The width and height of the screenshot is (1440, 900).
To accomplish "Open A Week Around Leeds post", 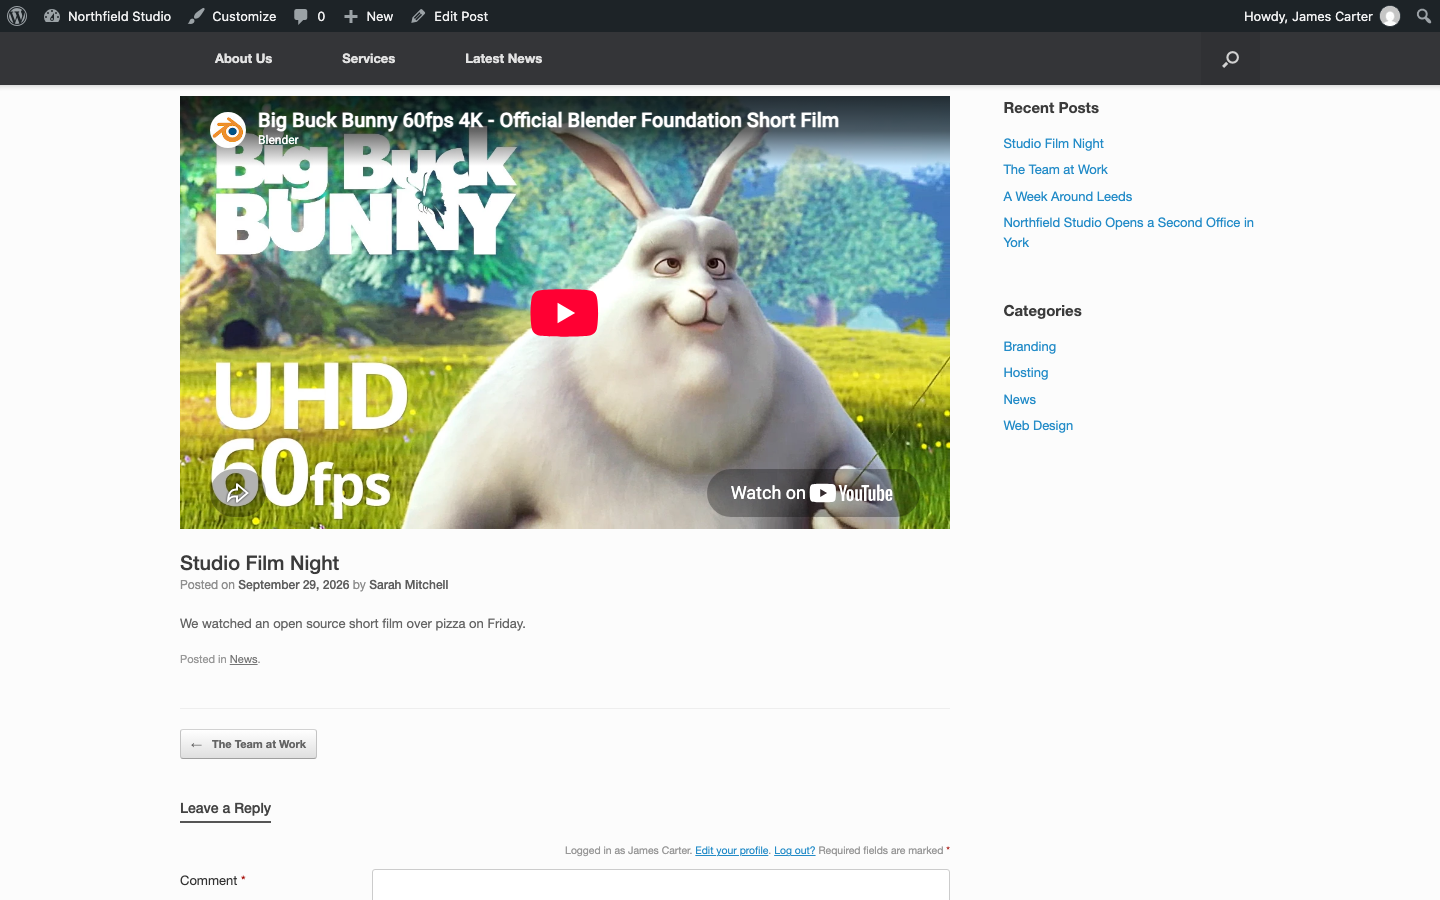I will coord(1067,196).
